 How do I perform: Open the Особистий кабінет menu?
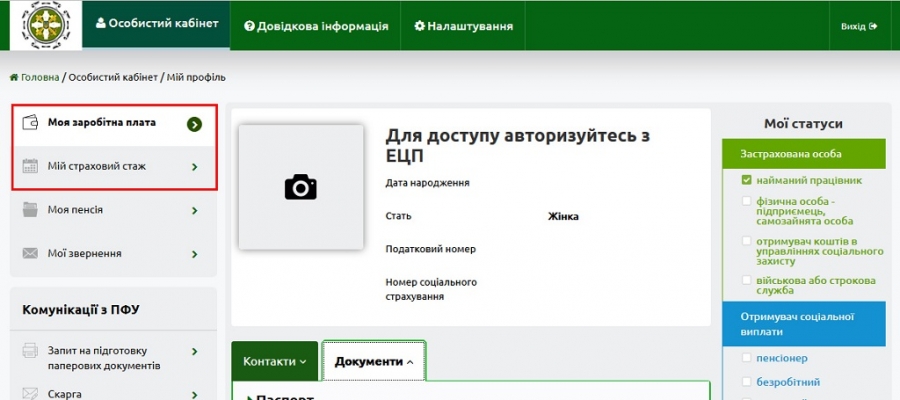pyautogui.click(x=157, y=24)
